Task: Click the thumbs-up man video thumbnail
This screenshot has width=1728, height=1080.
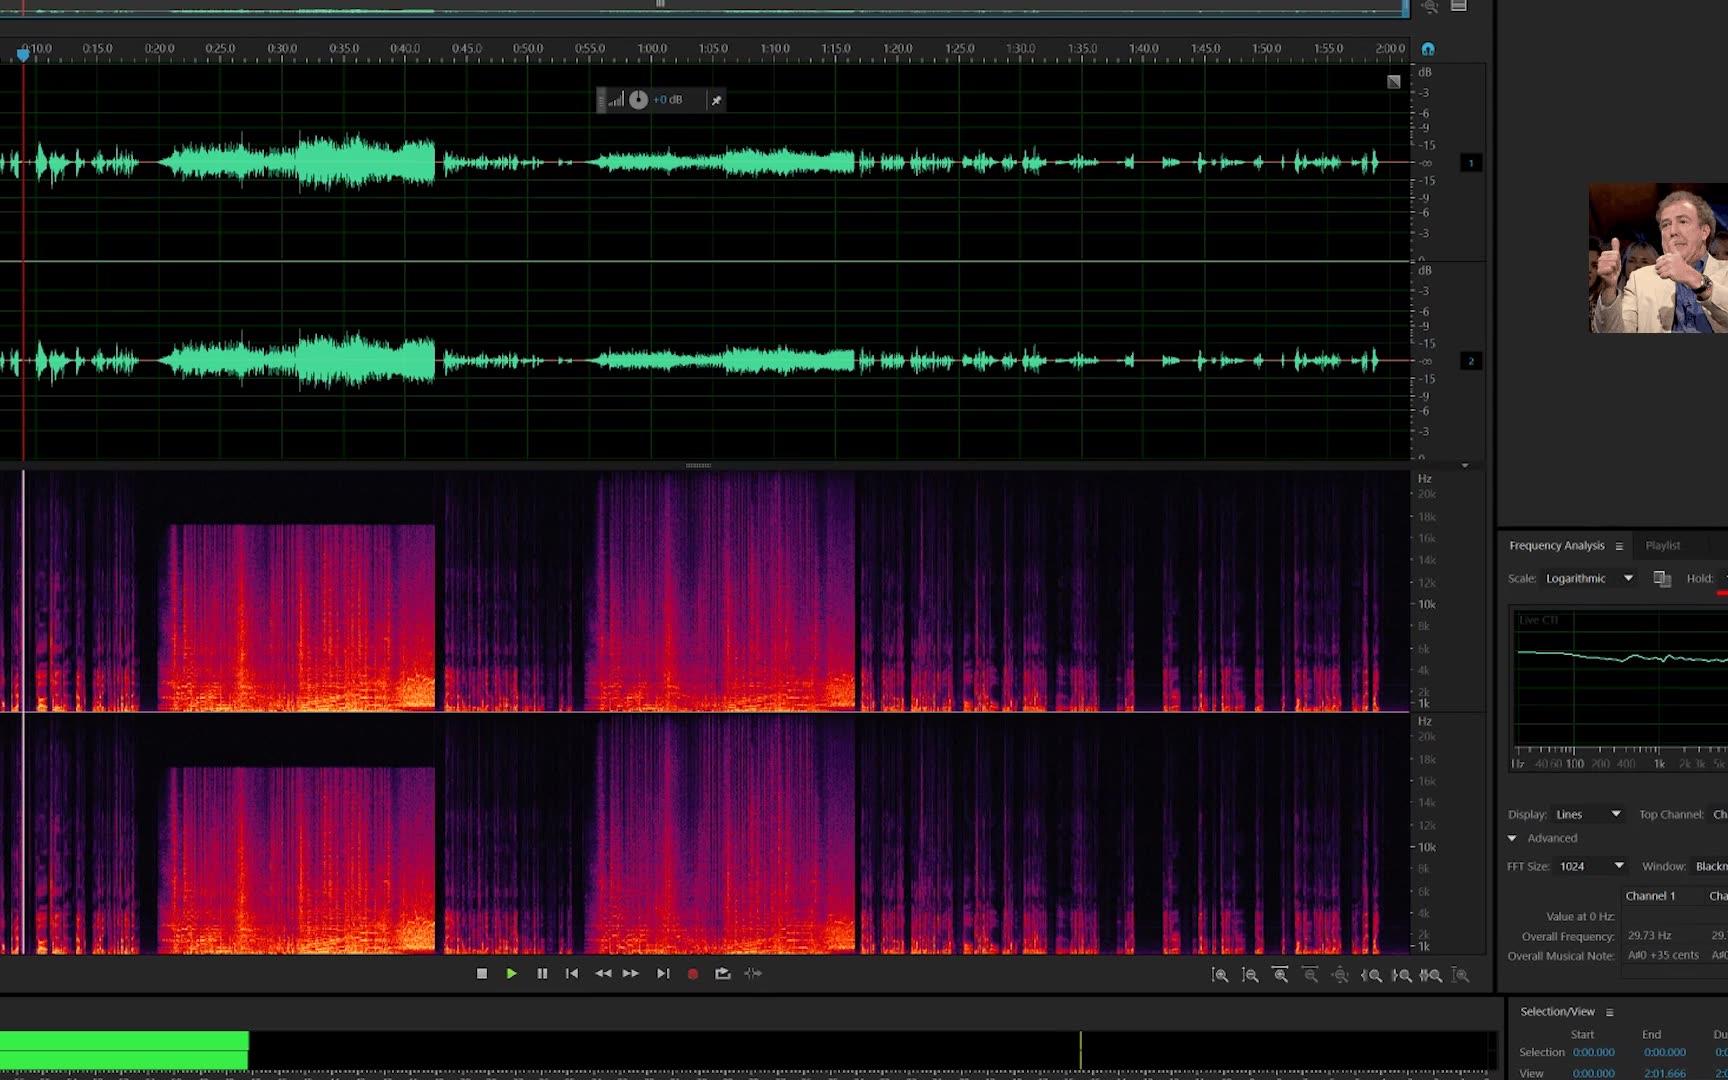Action: click(1658, 258)
